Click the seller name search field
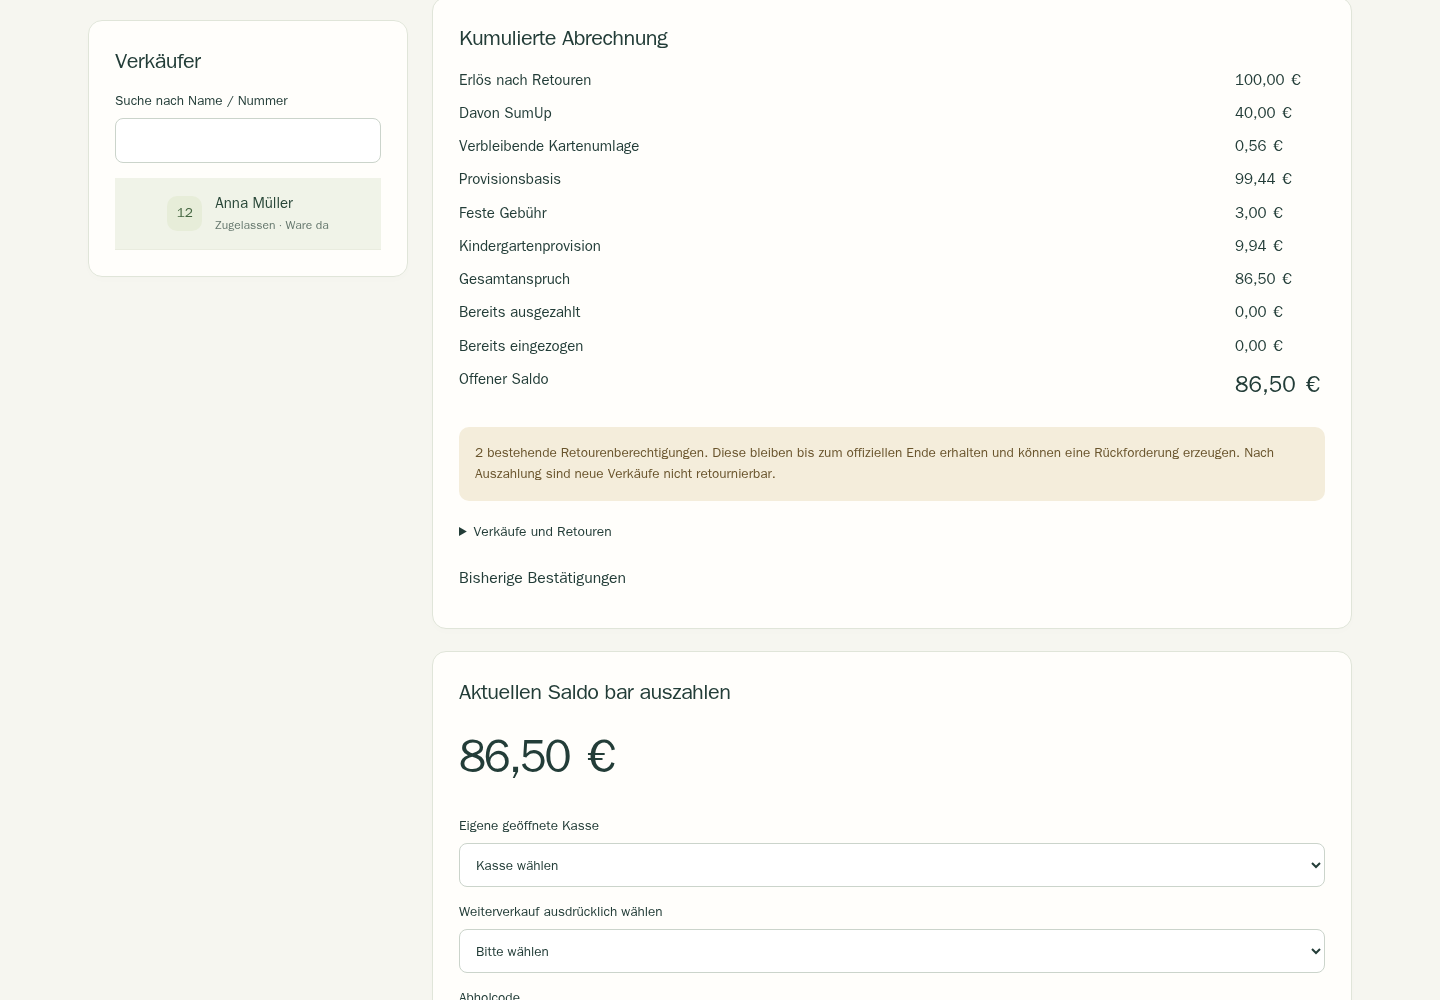The width and height of the screenshot is (1440, 1000). [x=248, y=140]
